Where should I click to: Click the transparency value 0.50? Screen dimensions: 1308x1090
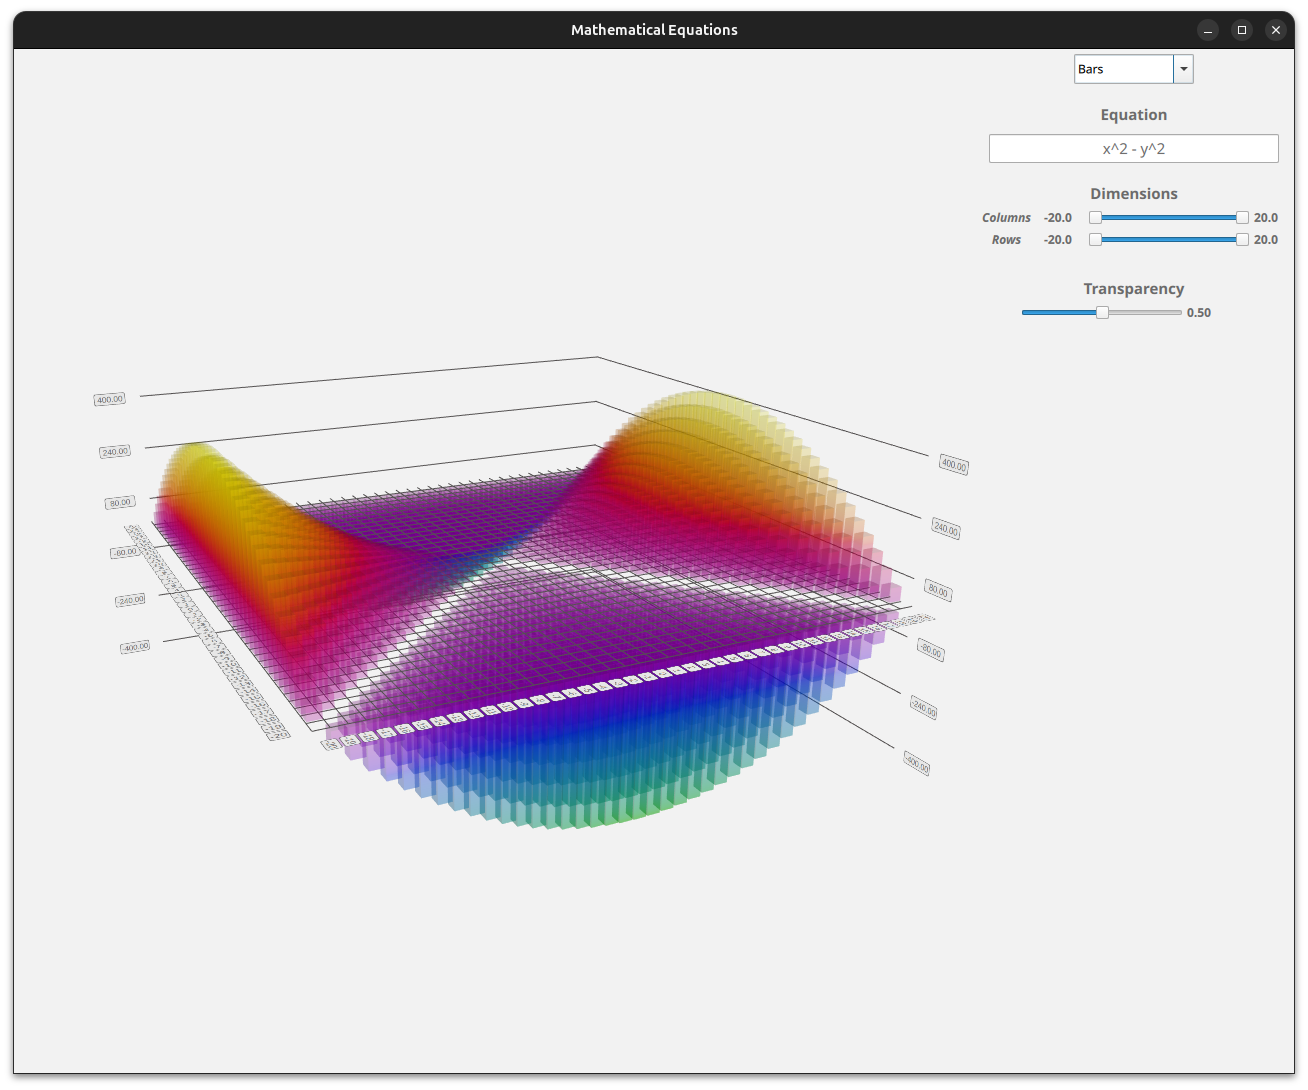[x=1199, y=313]
